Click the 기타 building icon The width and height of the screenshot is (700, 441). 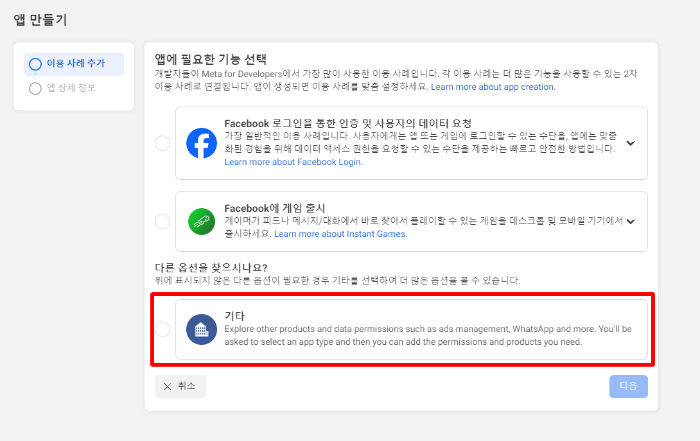click(201, 329)
